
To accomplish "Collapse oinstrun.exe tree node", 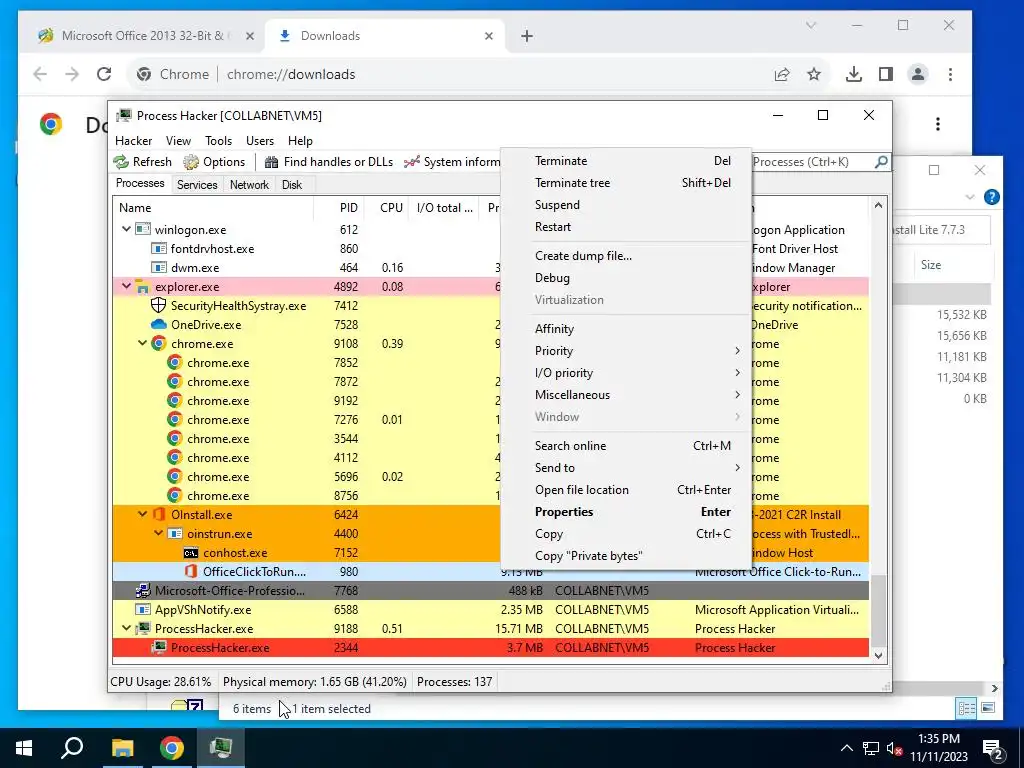I will point(158,533).
